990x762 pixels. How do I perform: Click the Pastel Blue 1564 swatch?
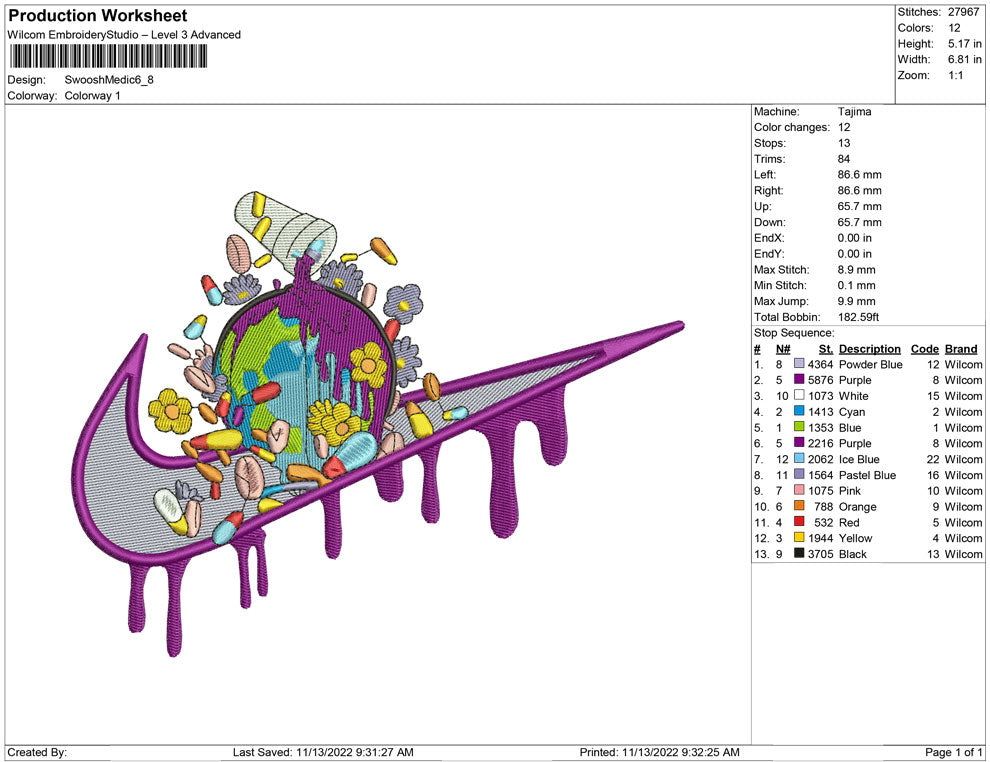799,474
